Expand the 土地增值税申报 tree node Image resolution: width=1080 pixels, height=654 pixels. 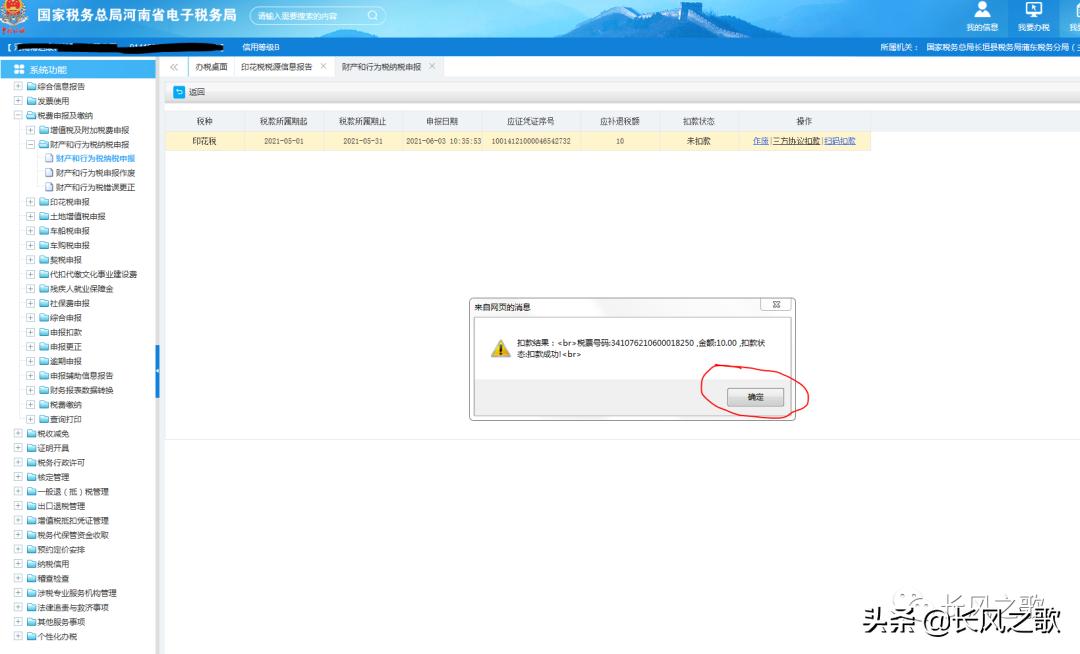tap(30, 216)
